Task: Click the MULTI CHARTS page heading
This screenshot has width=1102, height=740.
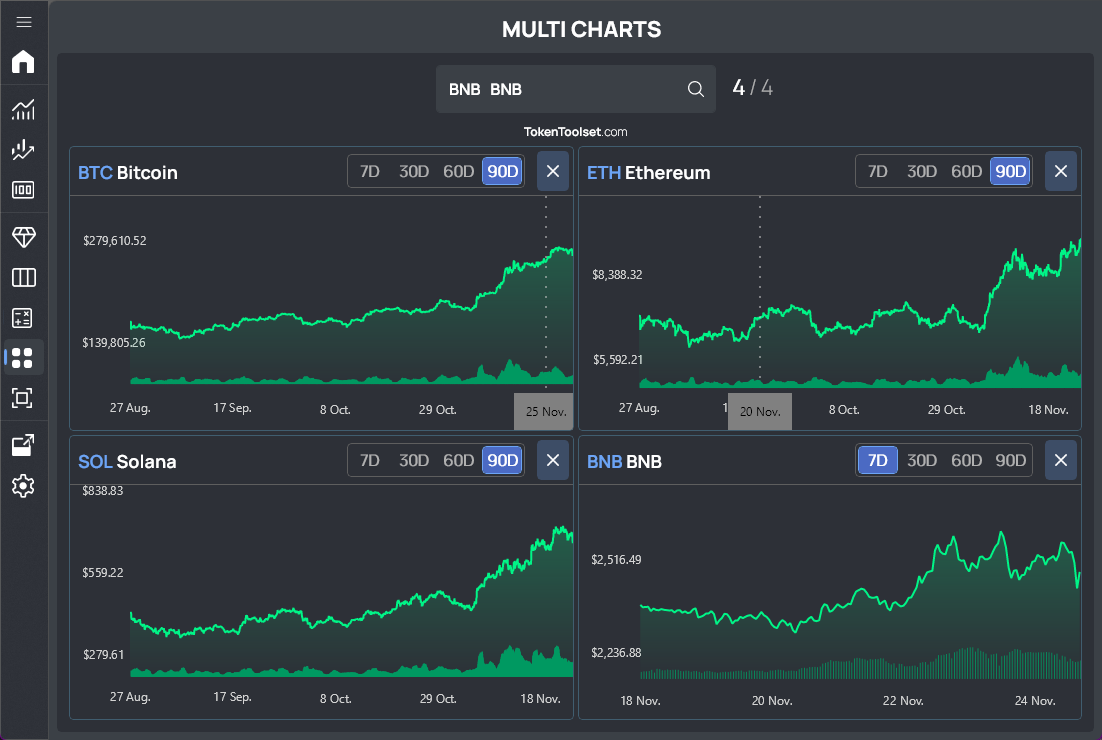Action: (x=581, y=30)
